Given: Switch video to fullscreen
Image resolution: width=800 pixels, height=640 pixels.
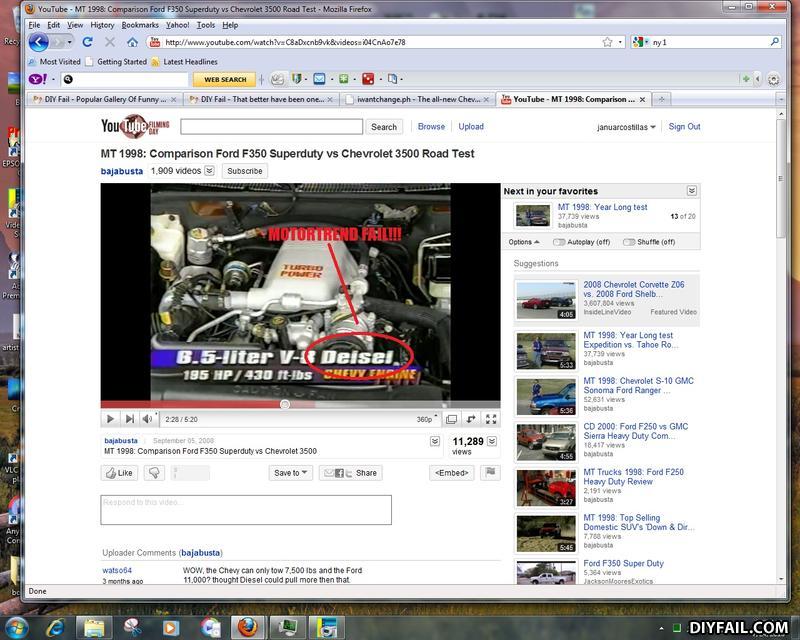Looking at the screenshot, I should pyautogui.click(x=491, y=419).
